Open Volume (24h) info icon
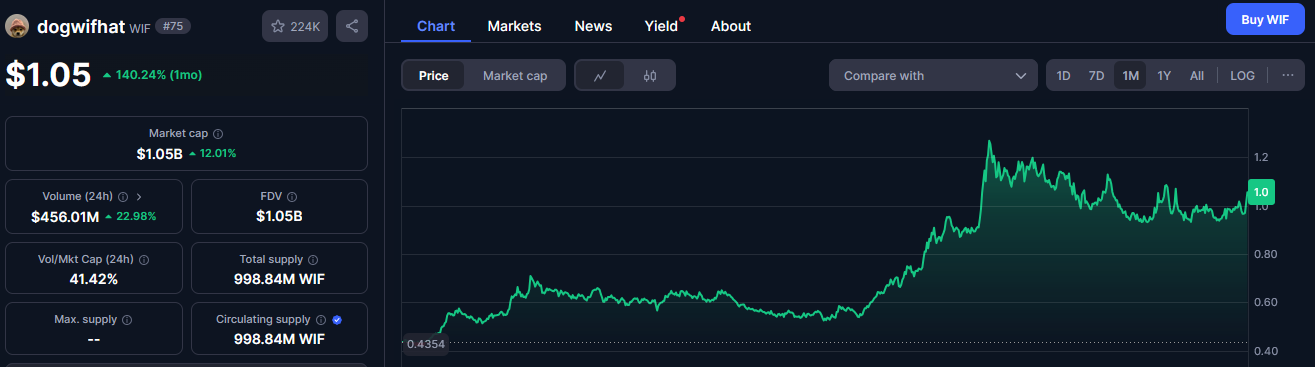 123,197
